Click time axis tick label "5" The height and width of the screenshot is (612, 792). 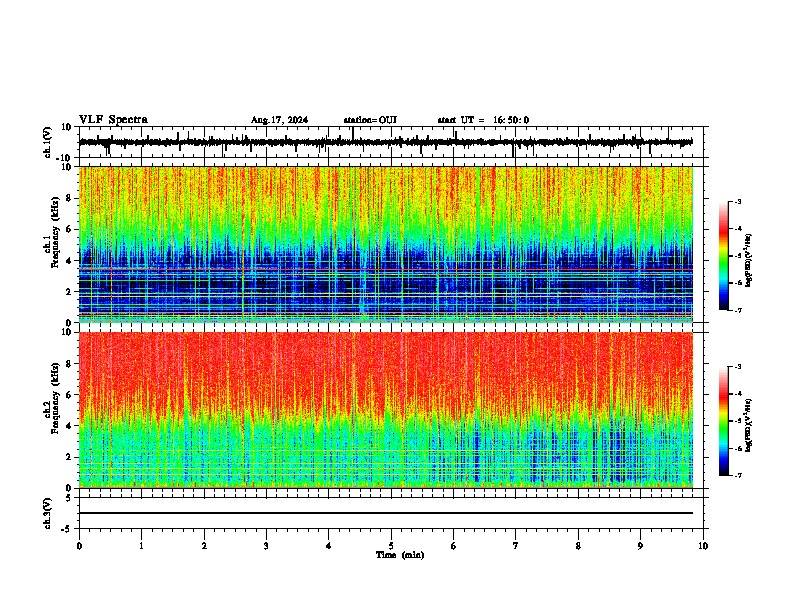tap(391, 546)
